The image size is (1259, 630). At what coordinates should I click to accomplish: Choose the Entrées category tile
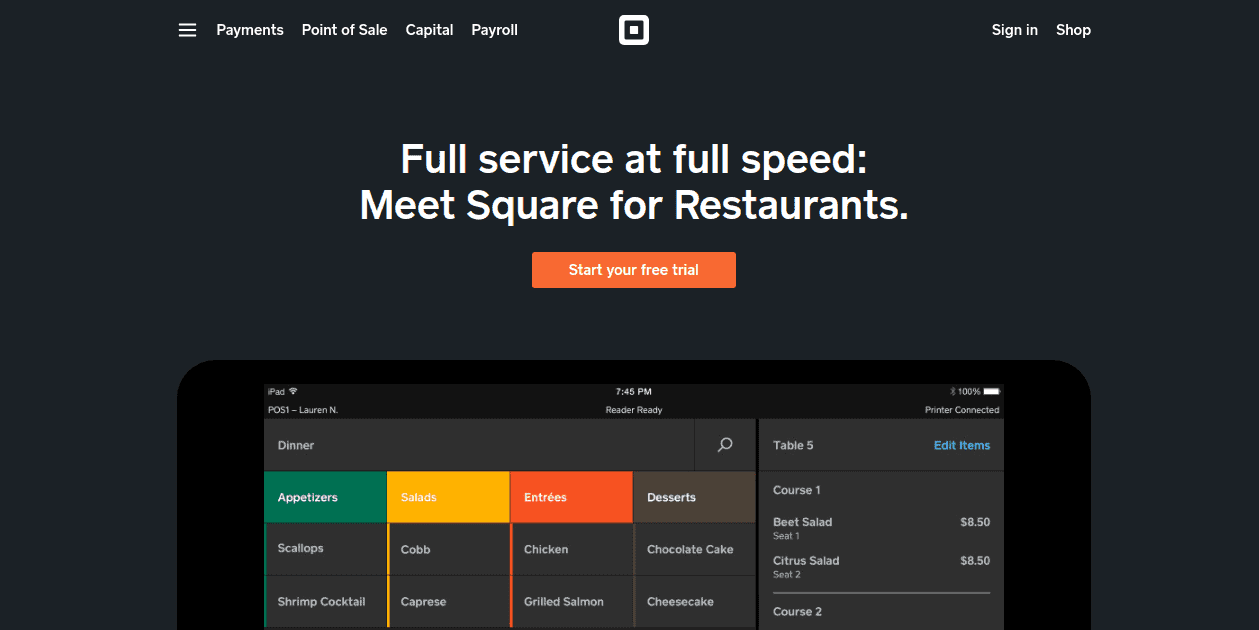tap(571, 497)
